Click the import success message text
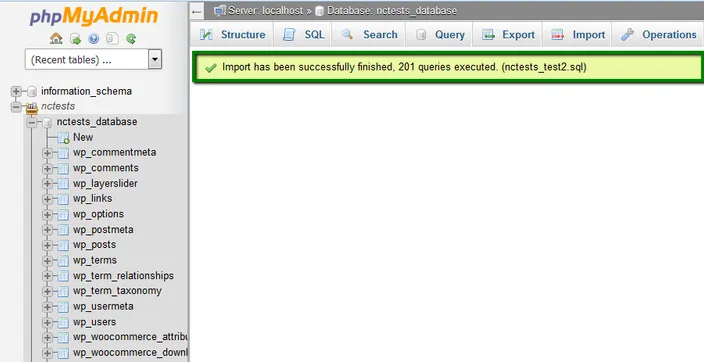This screenshot has width=704, height=362. pyautogui.click(x=404, y=67)
